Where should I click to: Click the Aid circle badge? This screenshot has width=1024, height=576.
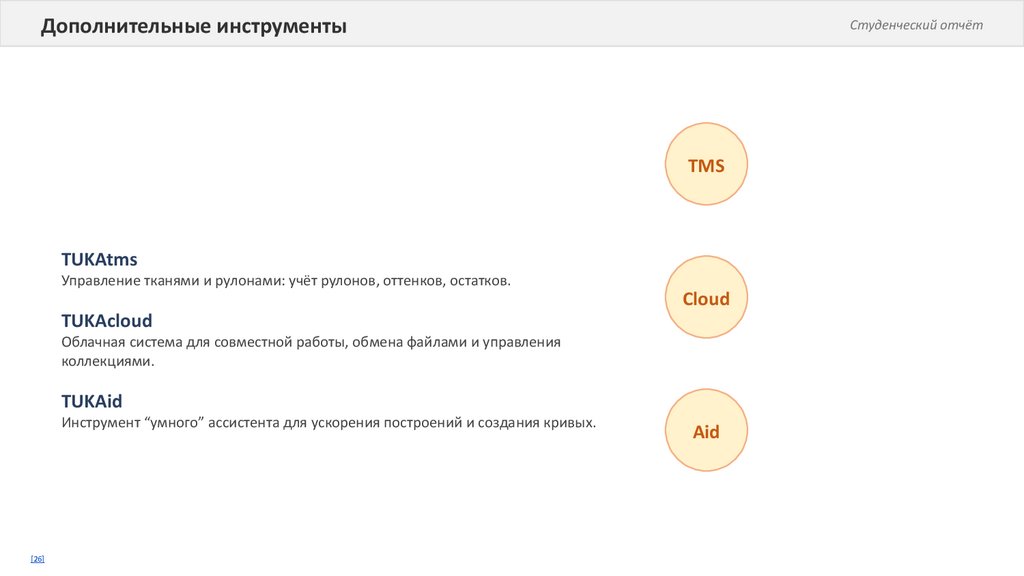[x=706, y=432]
